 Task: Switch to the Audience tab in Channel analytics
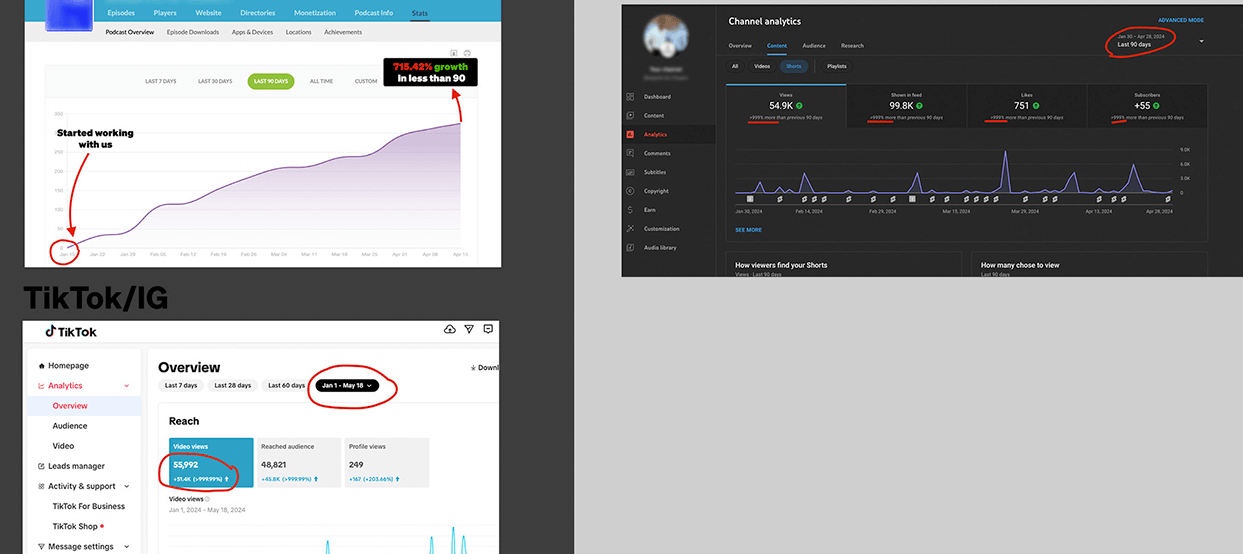[x=814, y=46]
